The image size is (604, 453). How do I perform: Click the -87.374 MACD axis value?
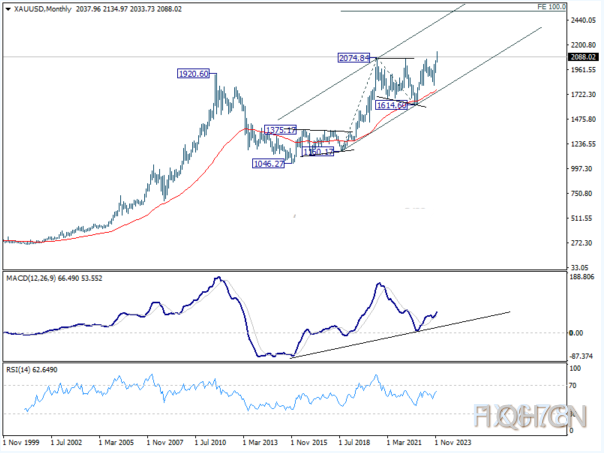pyautogui.click(x=581, y=356)
